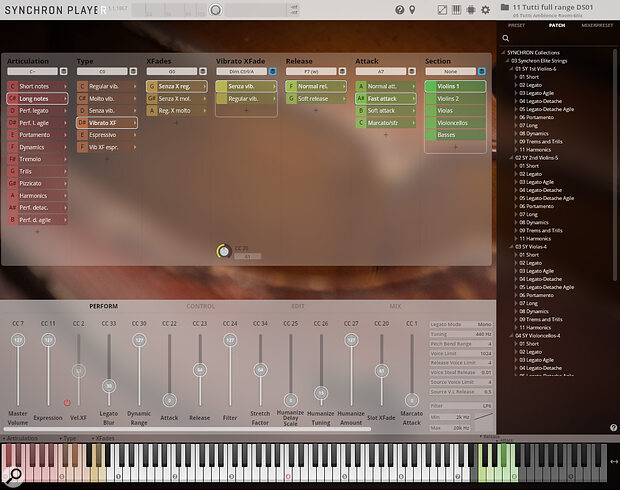This screenshot has height=490, width=620.
Task: Click the Legato Blur CC 33 slider knob
Action: [x=109, y=386]
